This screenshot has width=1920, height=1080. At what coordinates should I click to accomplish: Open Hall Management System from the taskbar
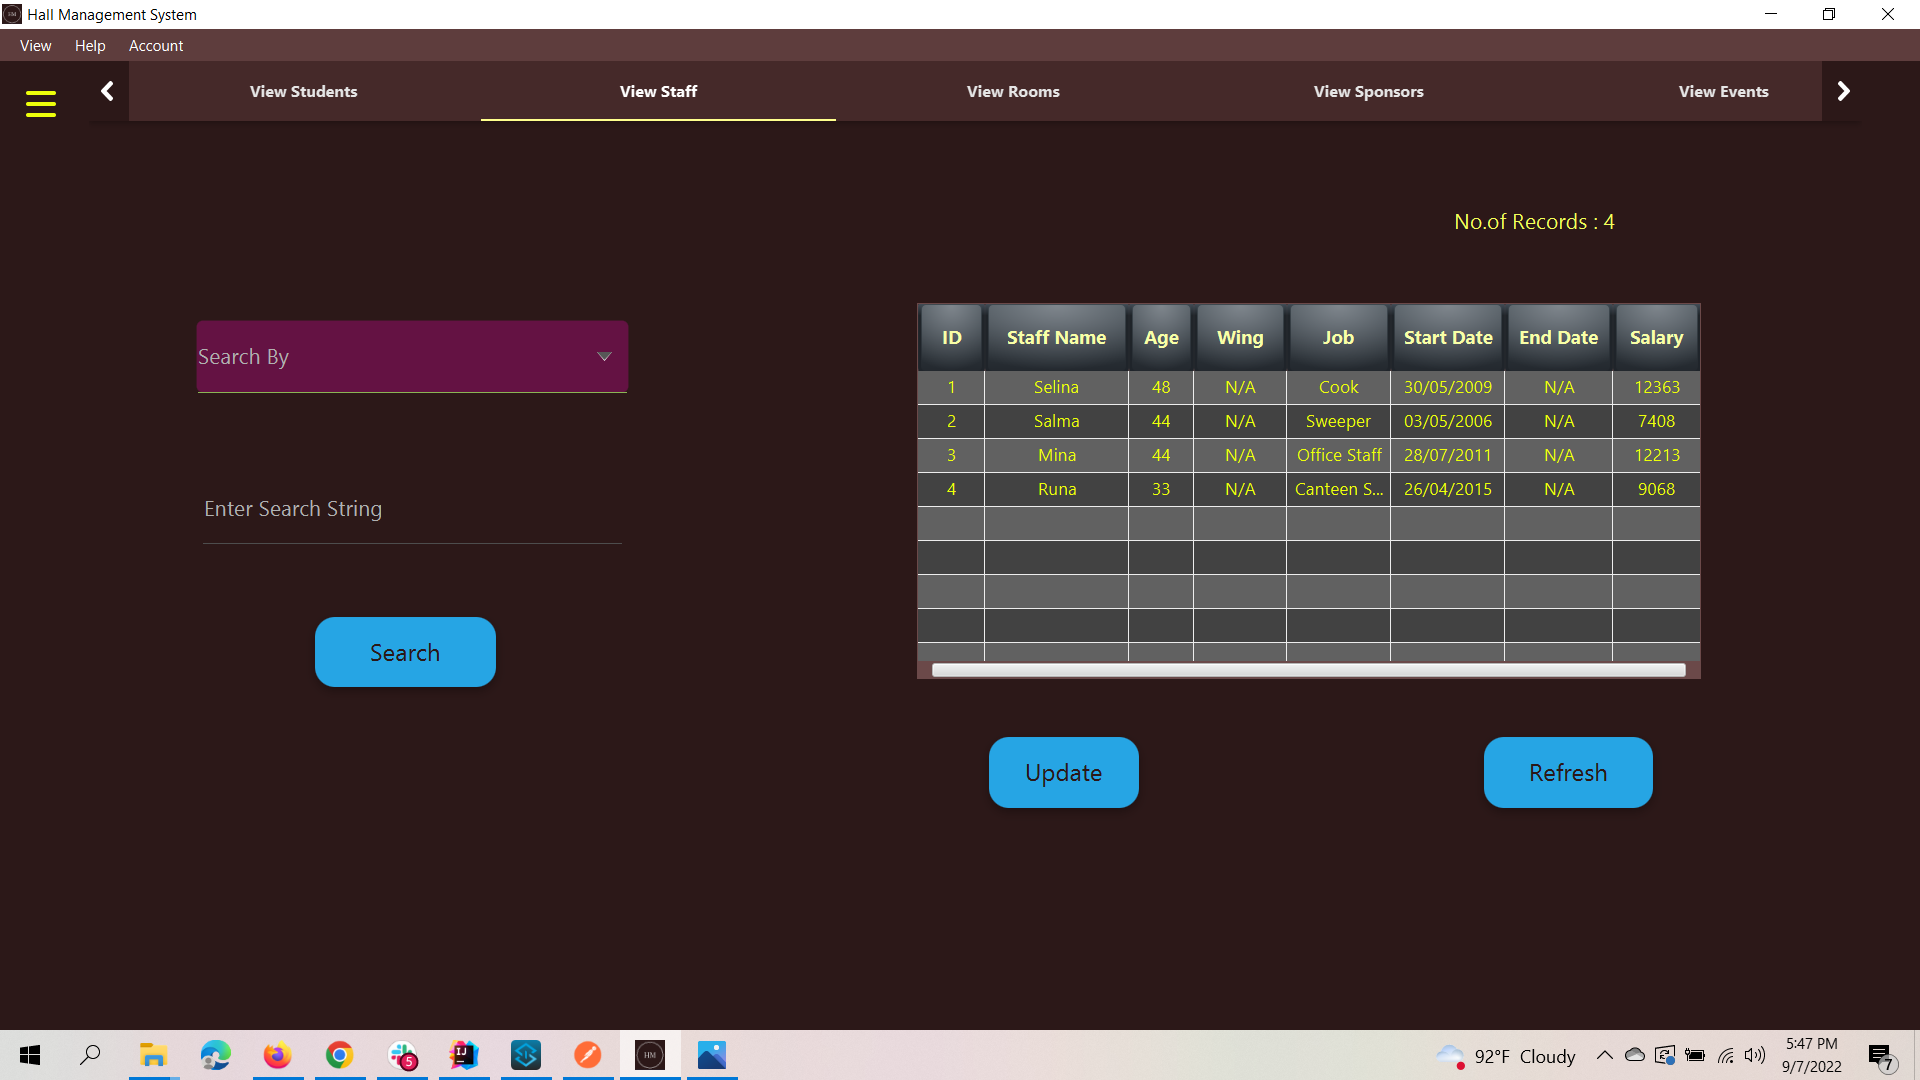click(649, 1055)
